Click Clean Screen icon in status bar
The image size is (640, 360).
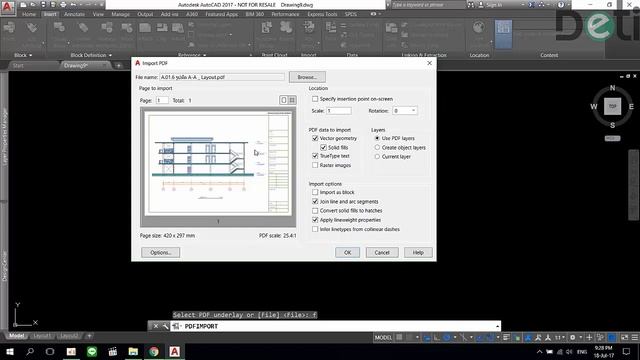[624, 337]
